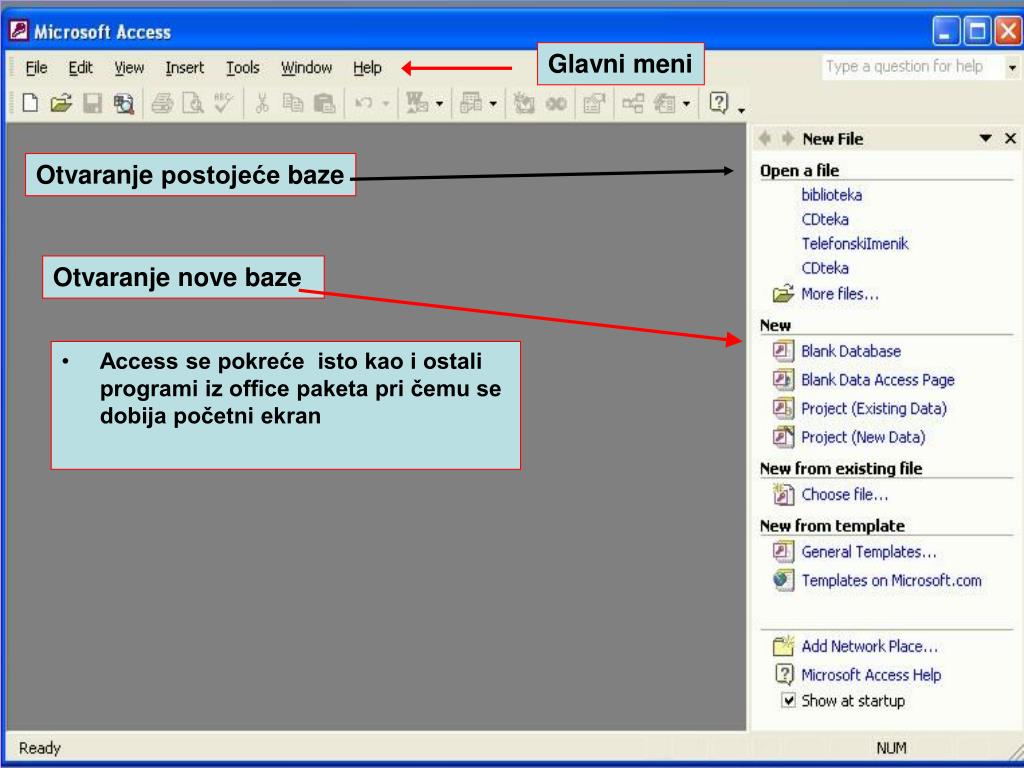Click the Code toolbar icon
The image size is (1024, 768).
[x=524, y=103]
